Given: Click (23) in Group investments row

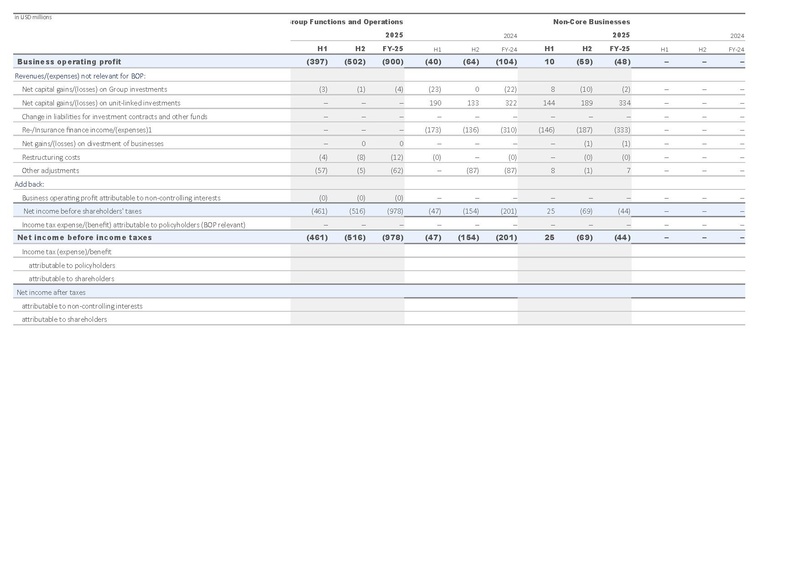Looking at the screenshot, I should click(435, 89).
